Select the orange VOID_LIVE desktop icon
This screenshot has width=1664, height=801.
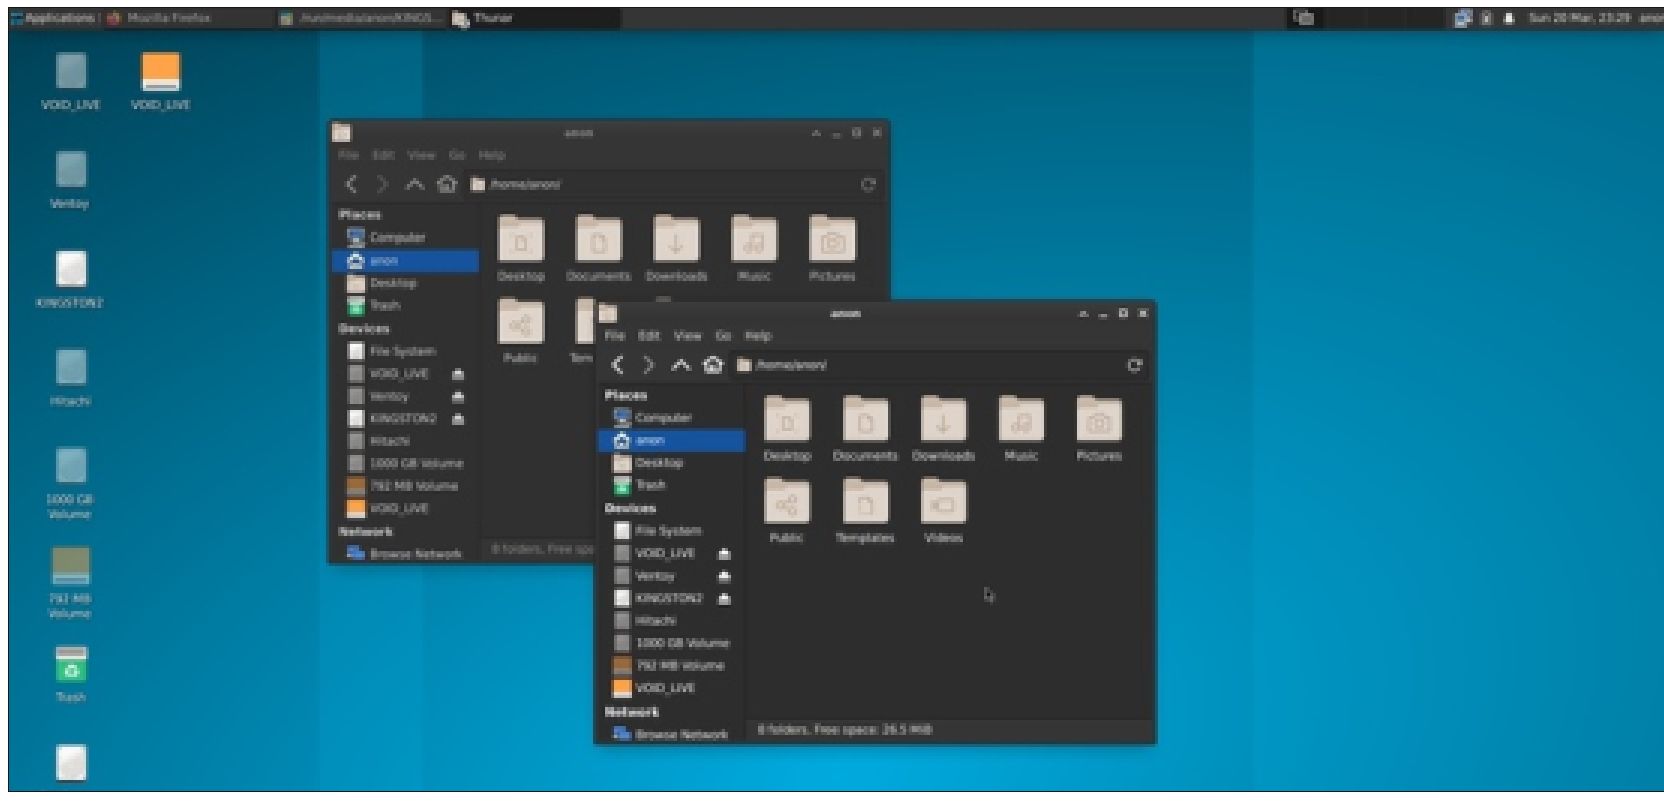161,80
